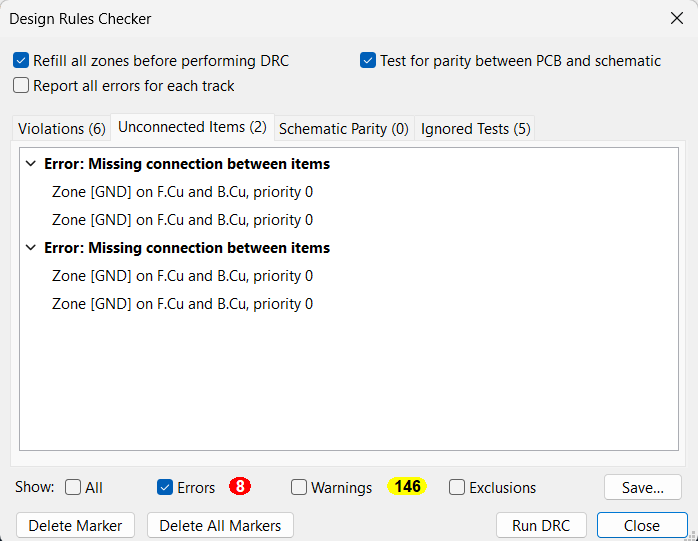698x541 pixels.
Task: Uncheck Test for parity between PCB and schematic
Action: [x=368, y=61]
